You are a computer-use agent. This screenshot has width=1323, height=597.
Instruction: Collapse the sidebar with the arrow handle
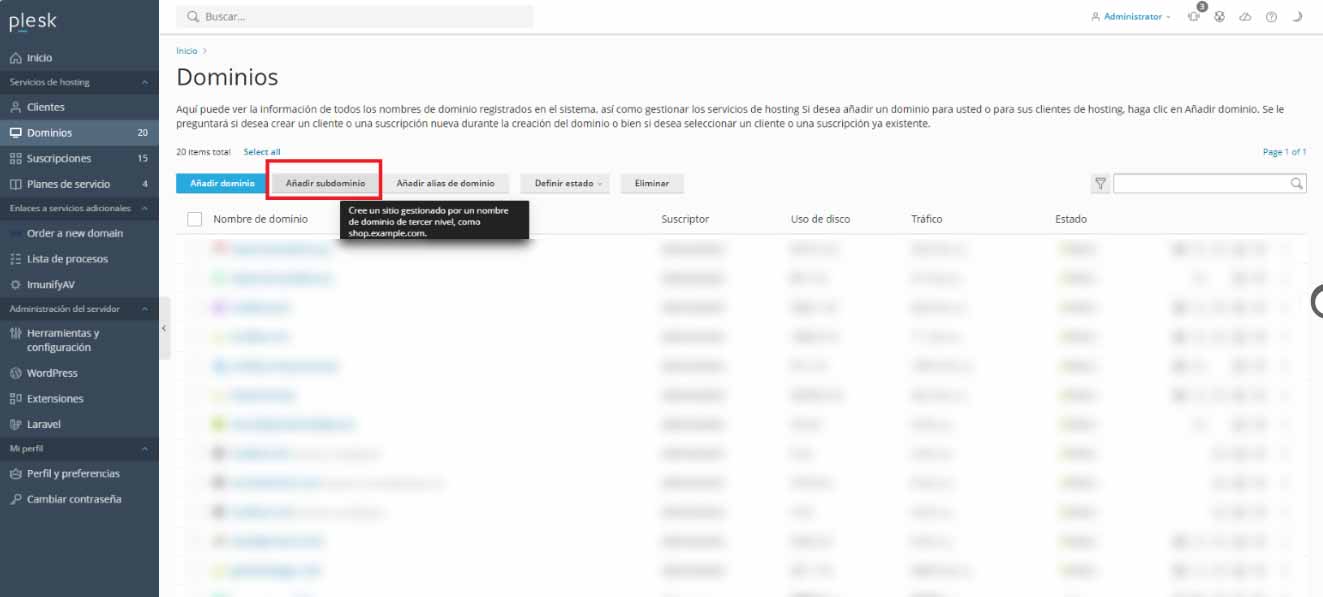[164, 328]
